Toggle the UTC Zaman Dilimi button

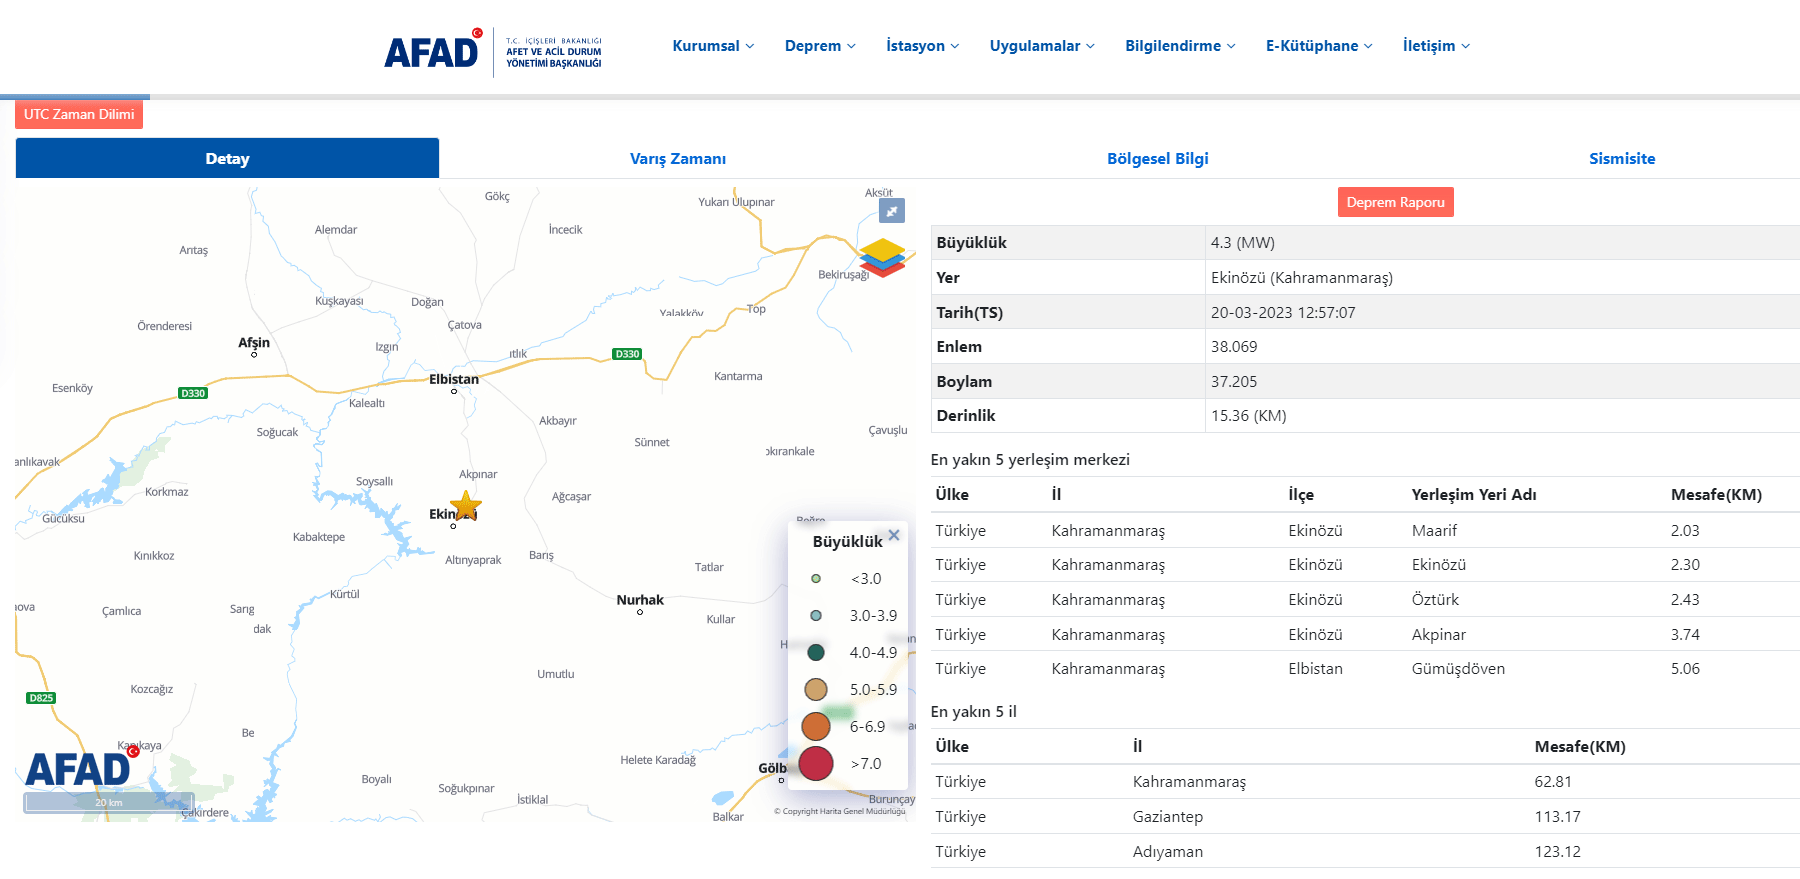(x=79, y=114)
